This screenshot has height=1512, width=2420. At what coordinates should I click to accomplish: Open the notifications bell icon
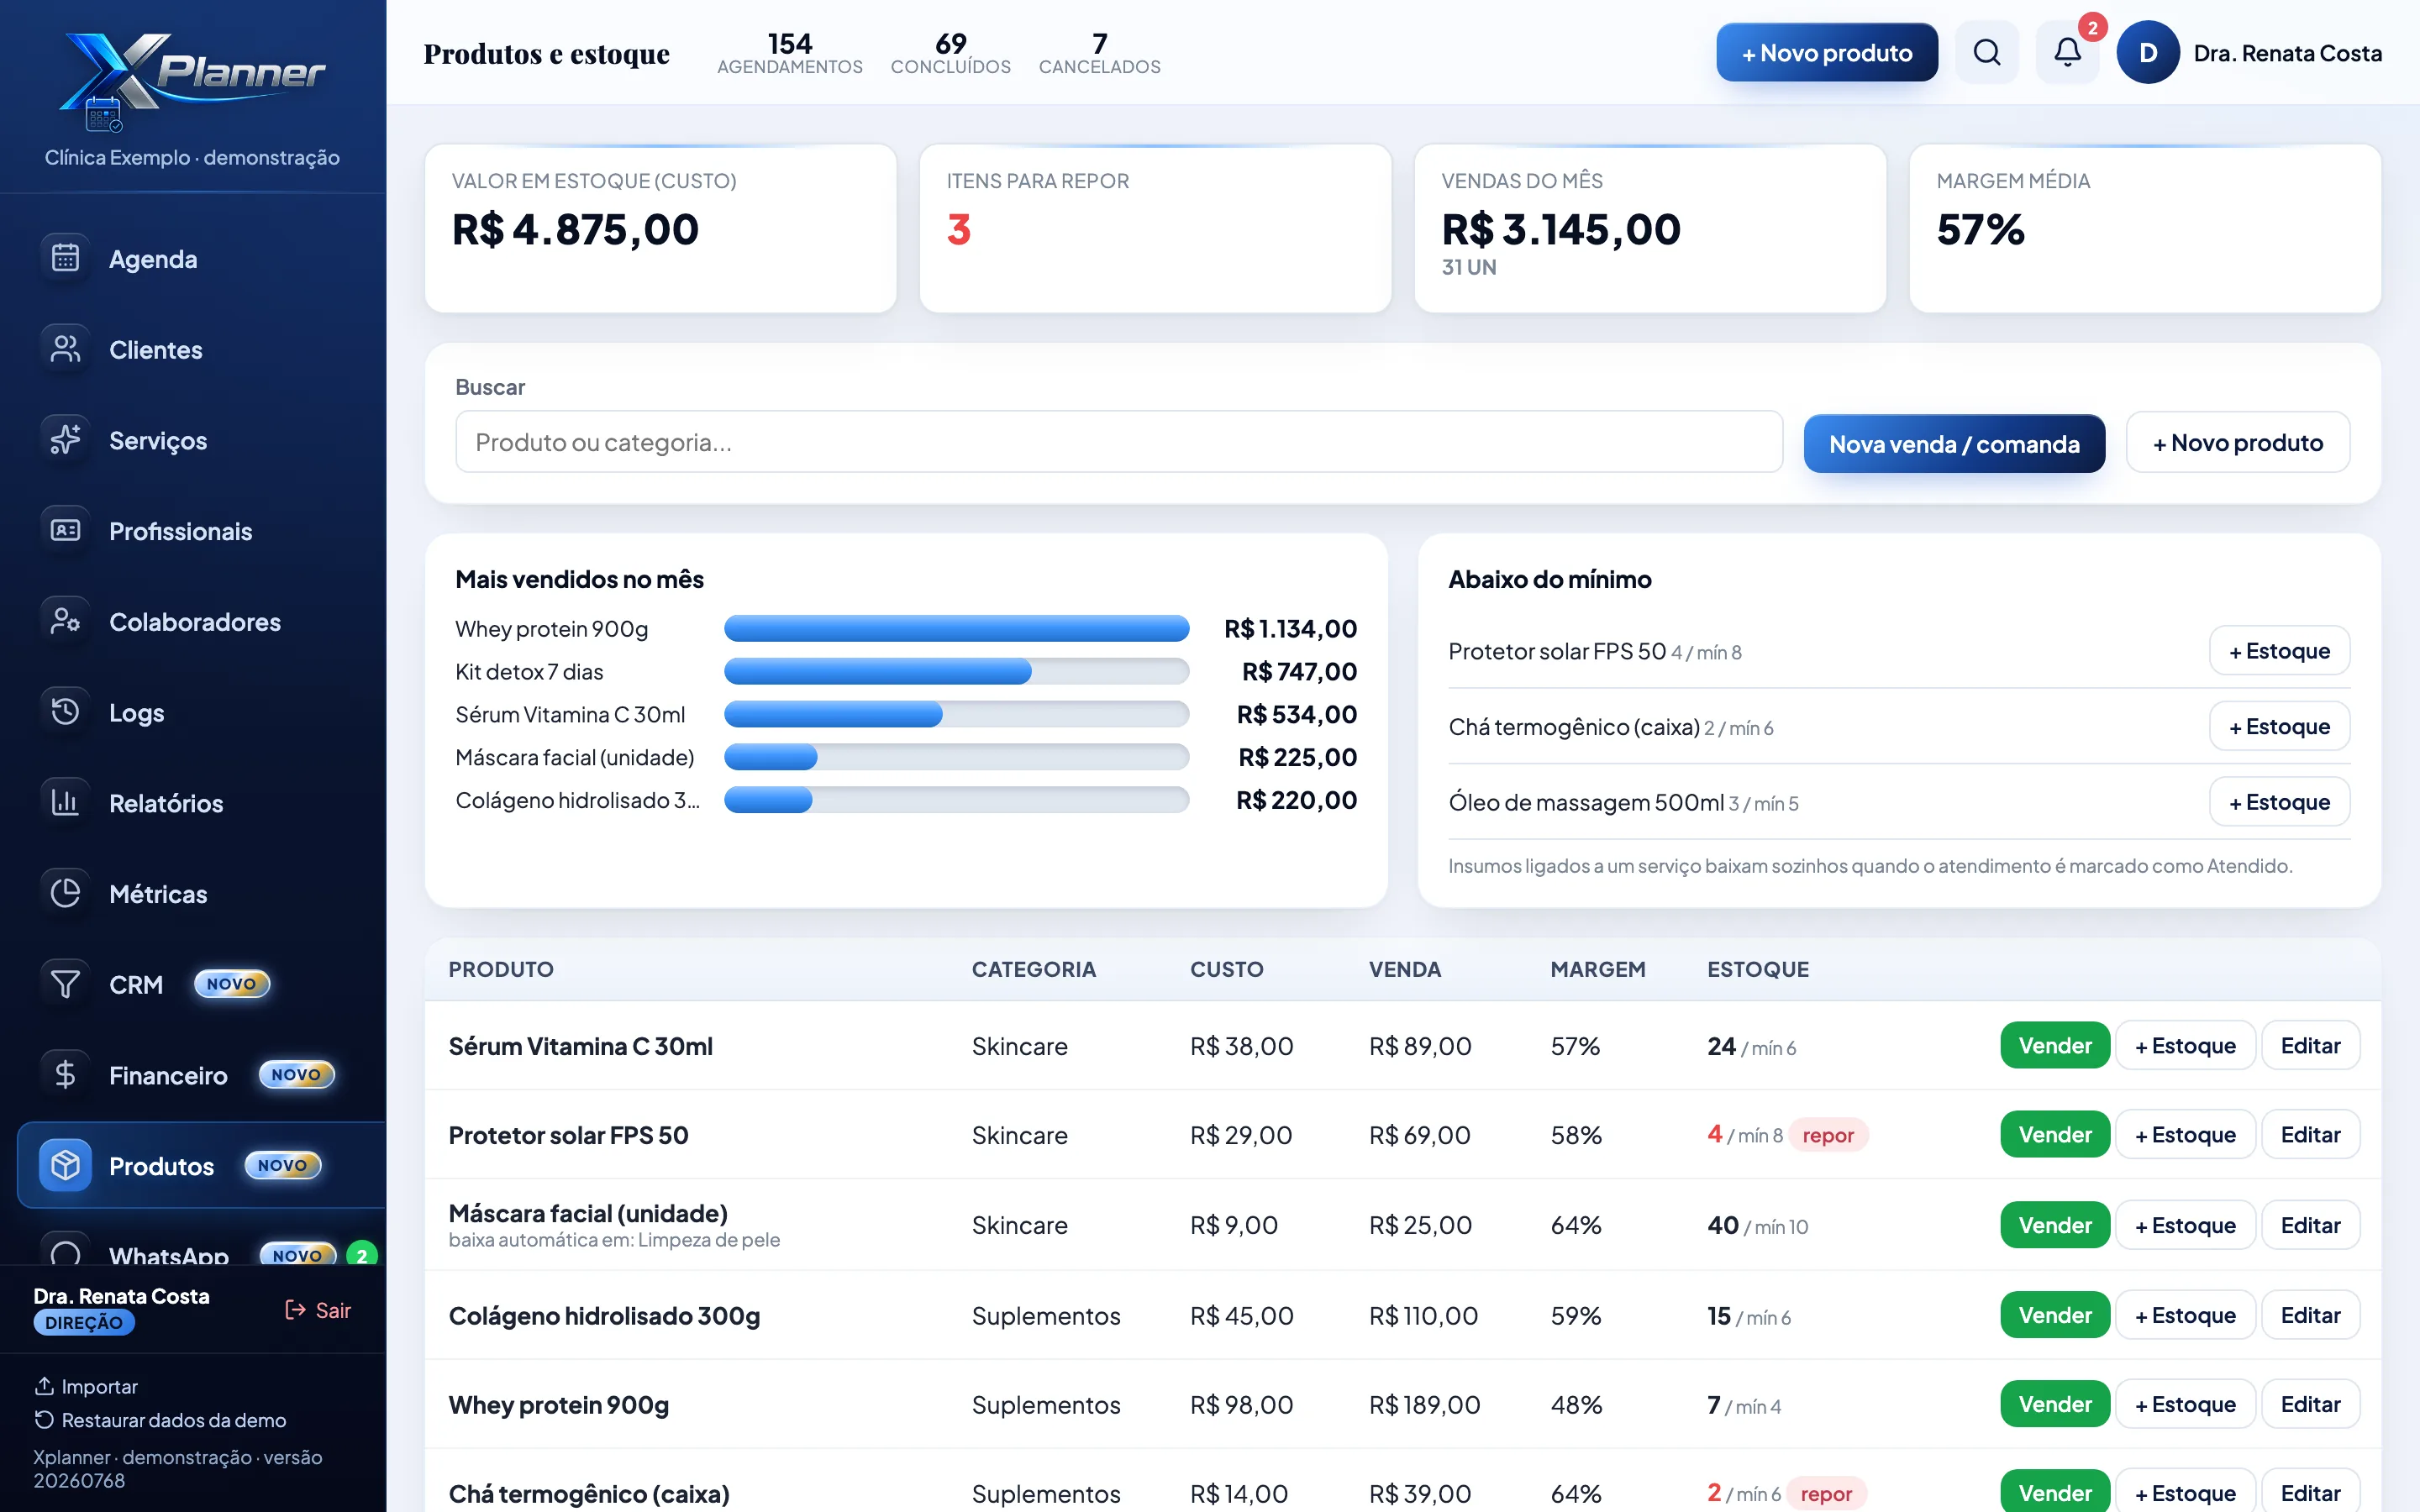pyautogui.click(x=2067, y=52)
